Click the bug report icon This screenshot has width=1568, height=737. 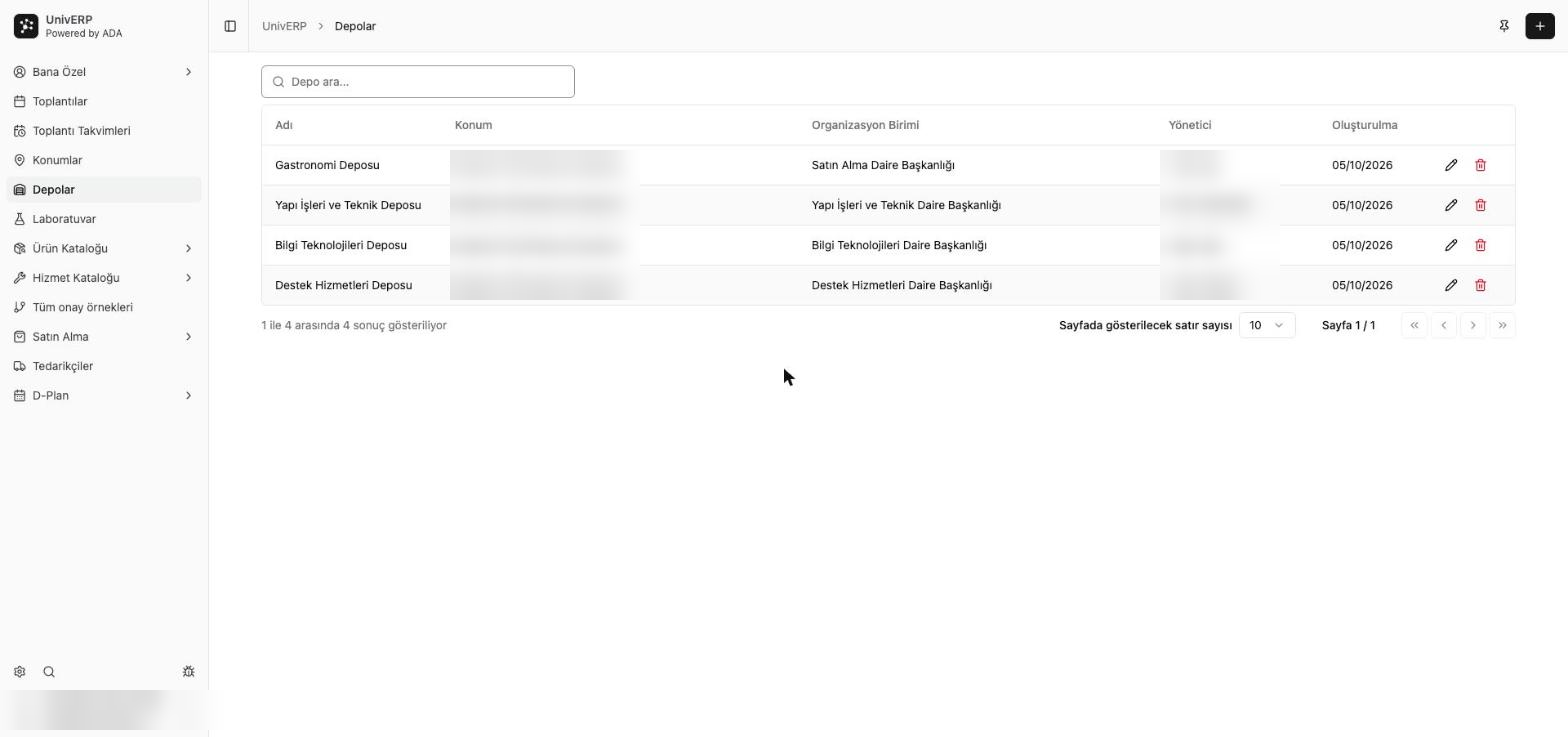(188, 672)
